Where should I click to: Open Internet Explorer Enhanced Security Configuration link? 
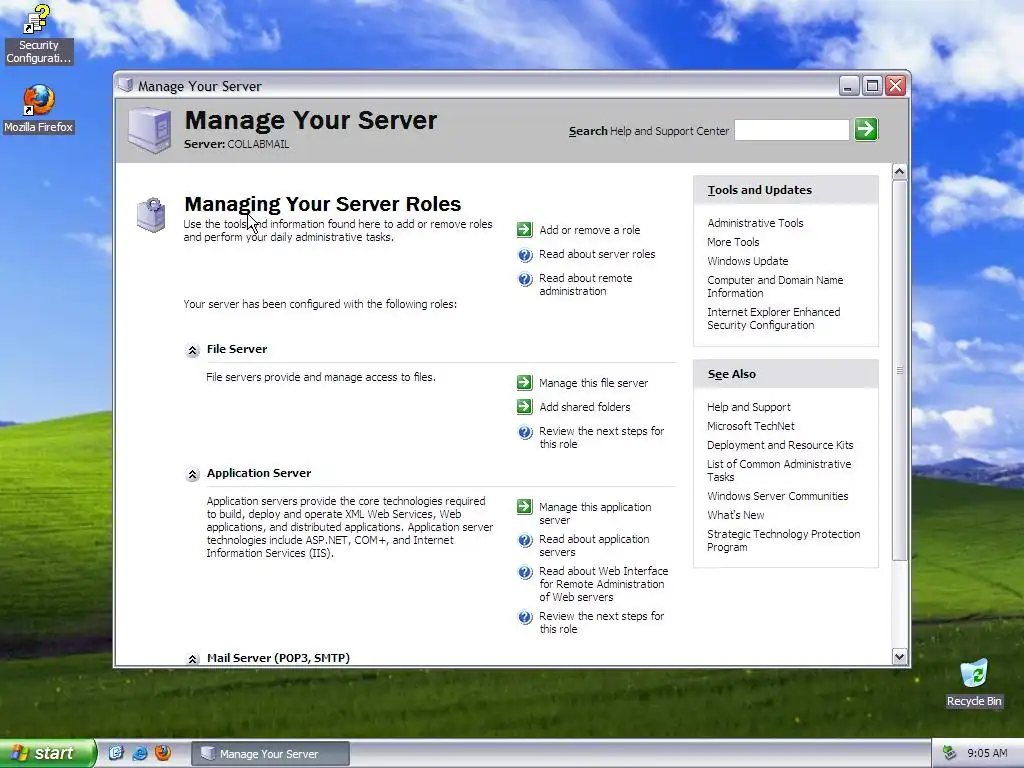[773, 318]
